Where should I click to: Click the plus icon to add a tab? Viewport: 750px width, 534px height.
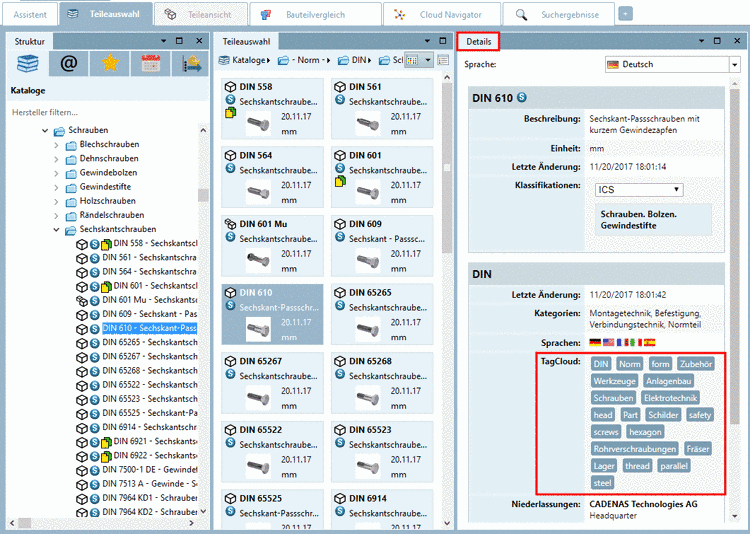pos(625,14)
